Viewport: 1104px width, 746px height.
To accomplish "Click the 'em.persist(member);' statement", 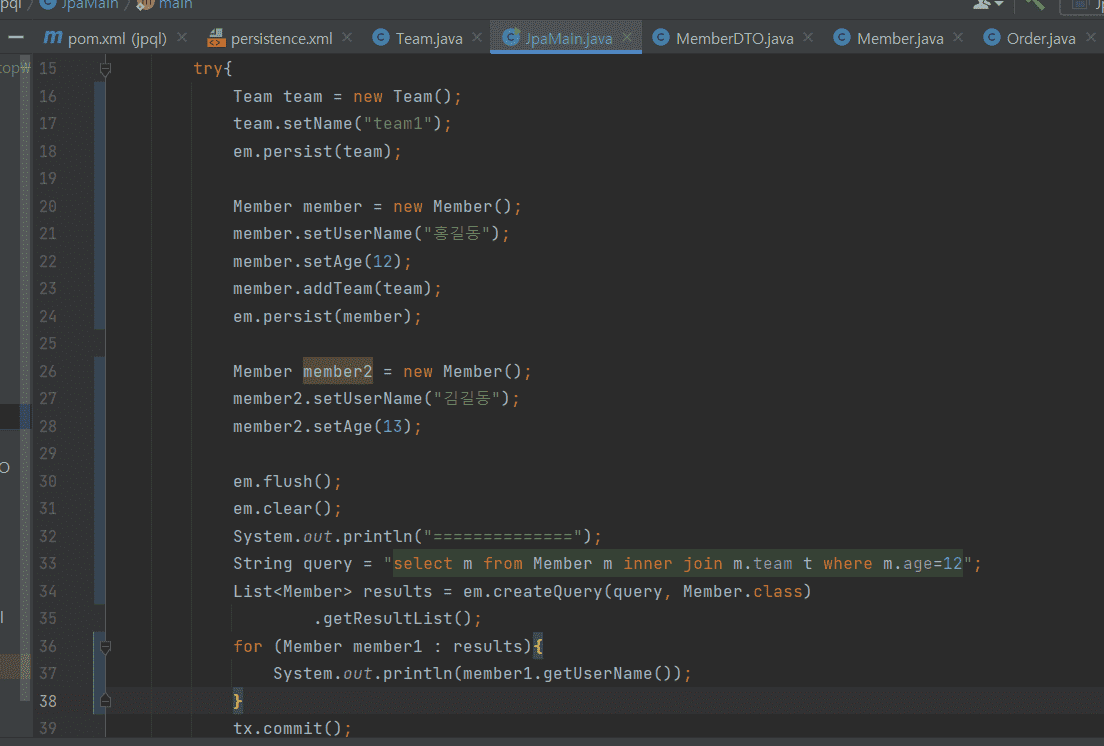I will coord(327,317).
